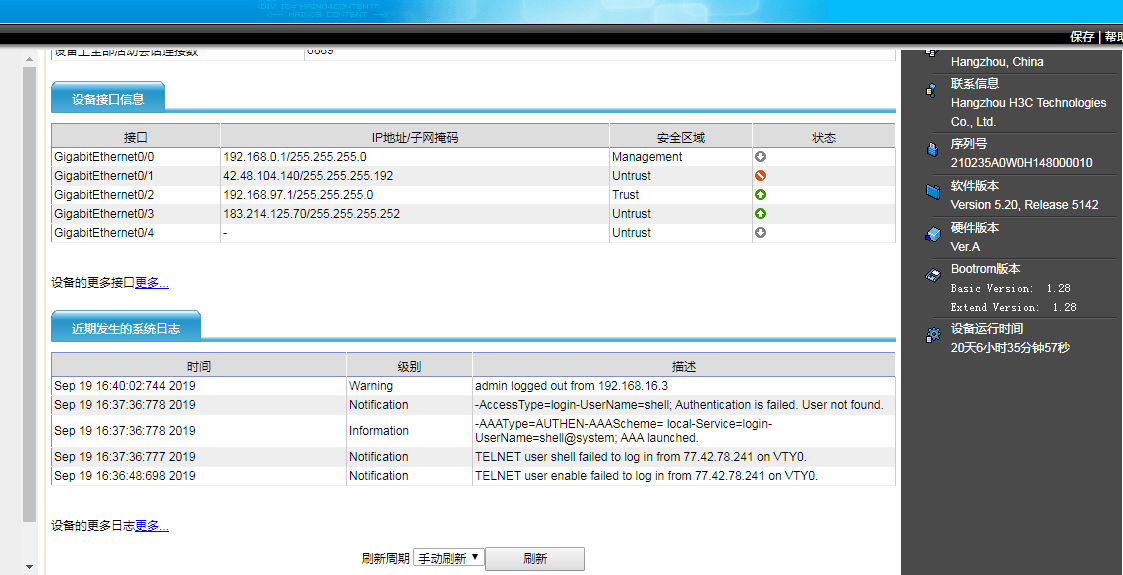Screen dimensions: 1123x575
Task: Click the scrollbar up arrow
Action: (x=29, y=59)
